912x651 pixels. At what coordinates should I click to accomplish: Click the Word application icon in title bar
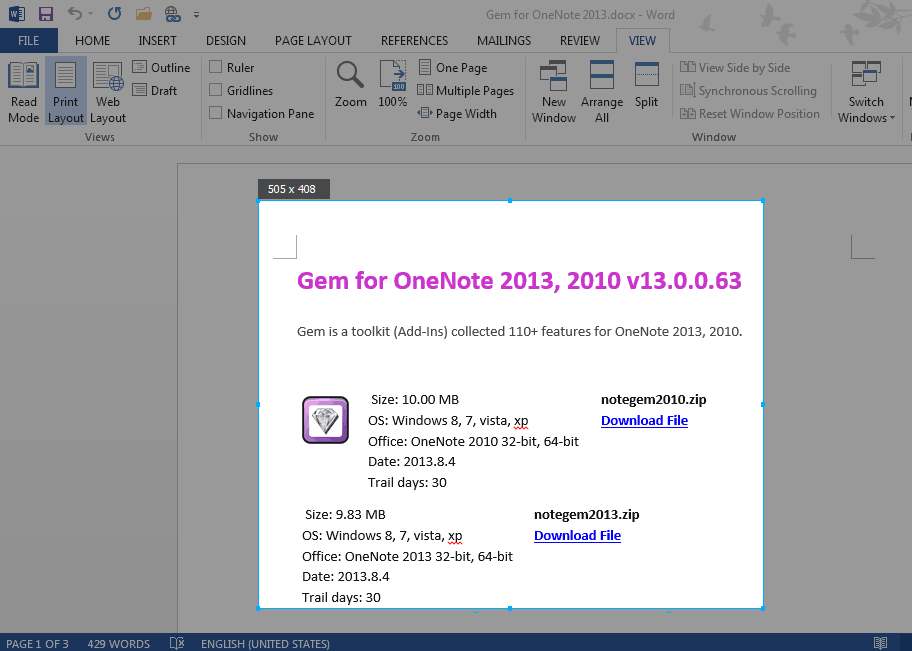[16, 13]
